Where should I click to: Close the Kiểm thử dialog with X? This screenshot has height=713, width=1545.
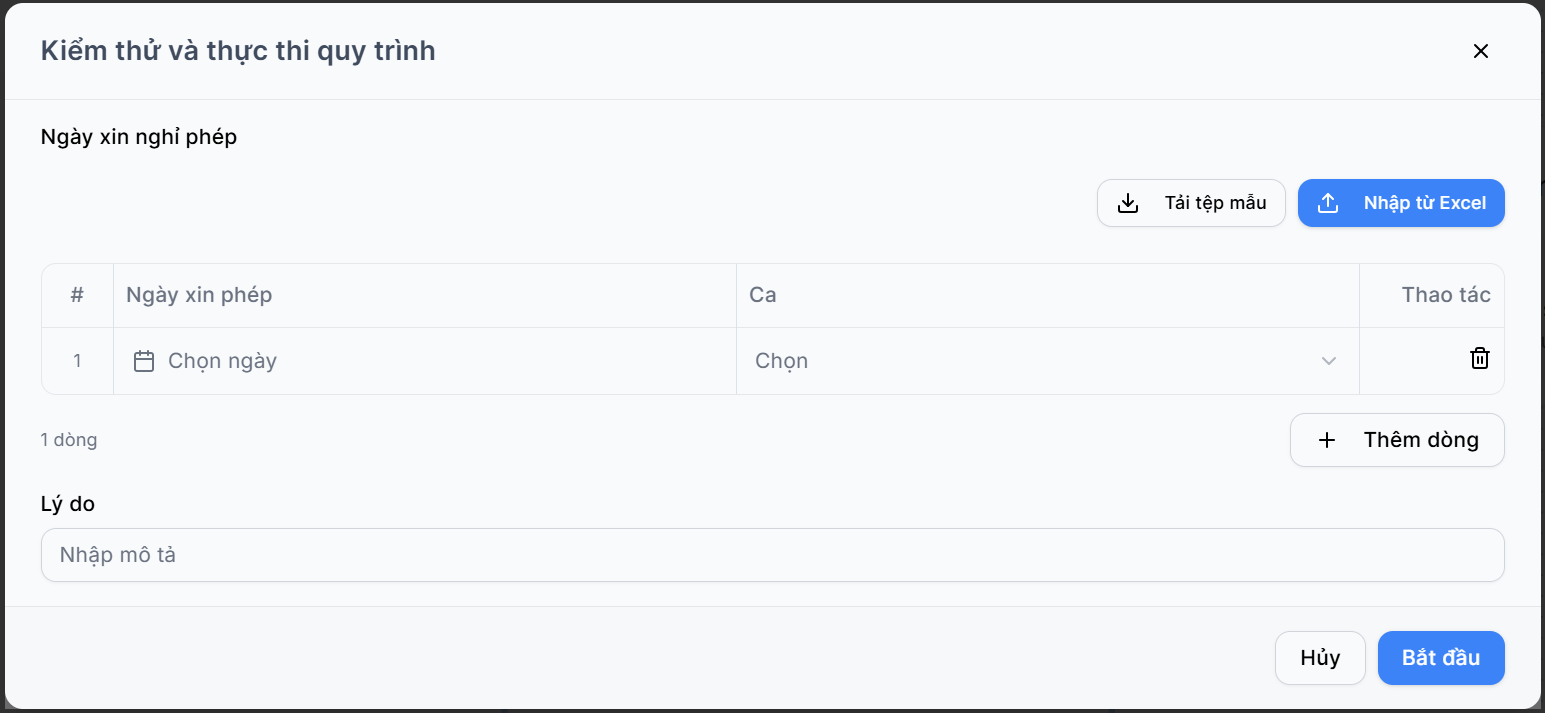tap(1481, 51)
